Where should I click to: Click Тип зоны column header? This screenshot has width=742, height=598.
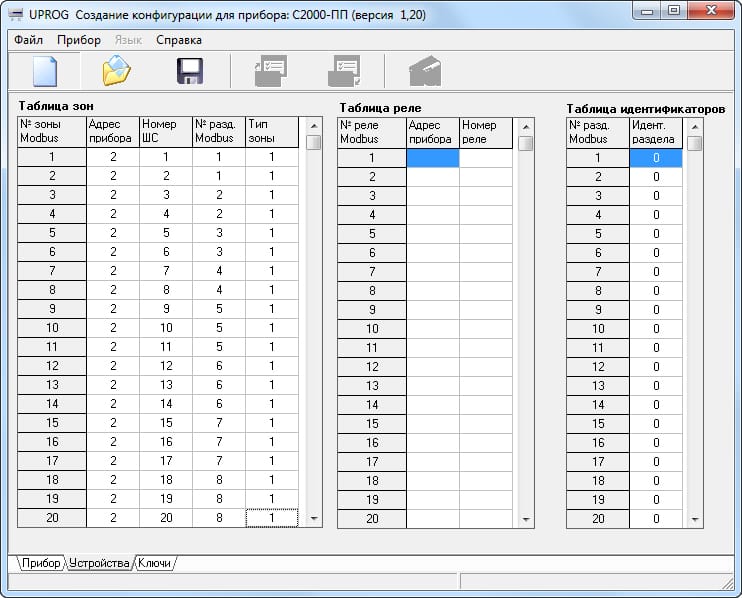click(272, 132)
